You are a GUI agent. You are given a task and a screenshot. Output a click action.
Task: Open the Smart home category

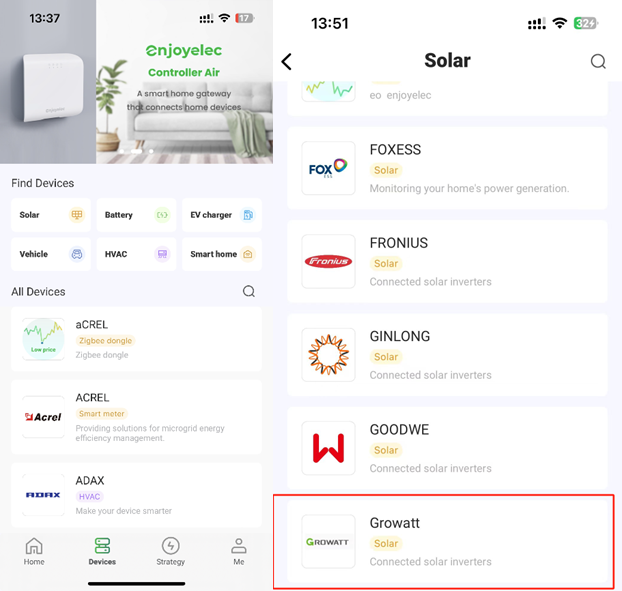(x=222, y=254)
